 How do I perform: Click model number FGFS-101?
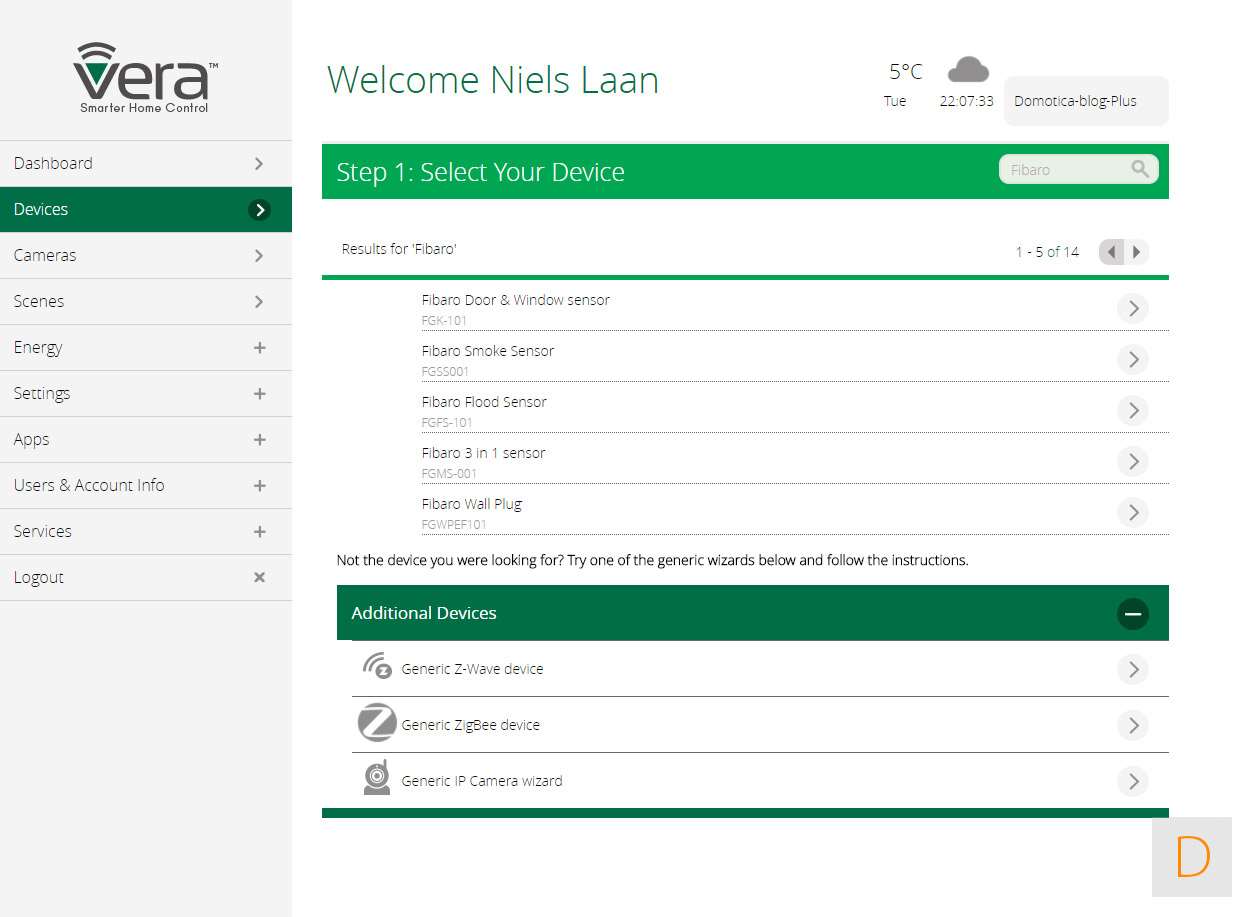[447, 423]
